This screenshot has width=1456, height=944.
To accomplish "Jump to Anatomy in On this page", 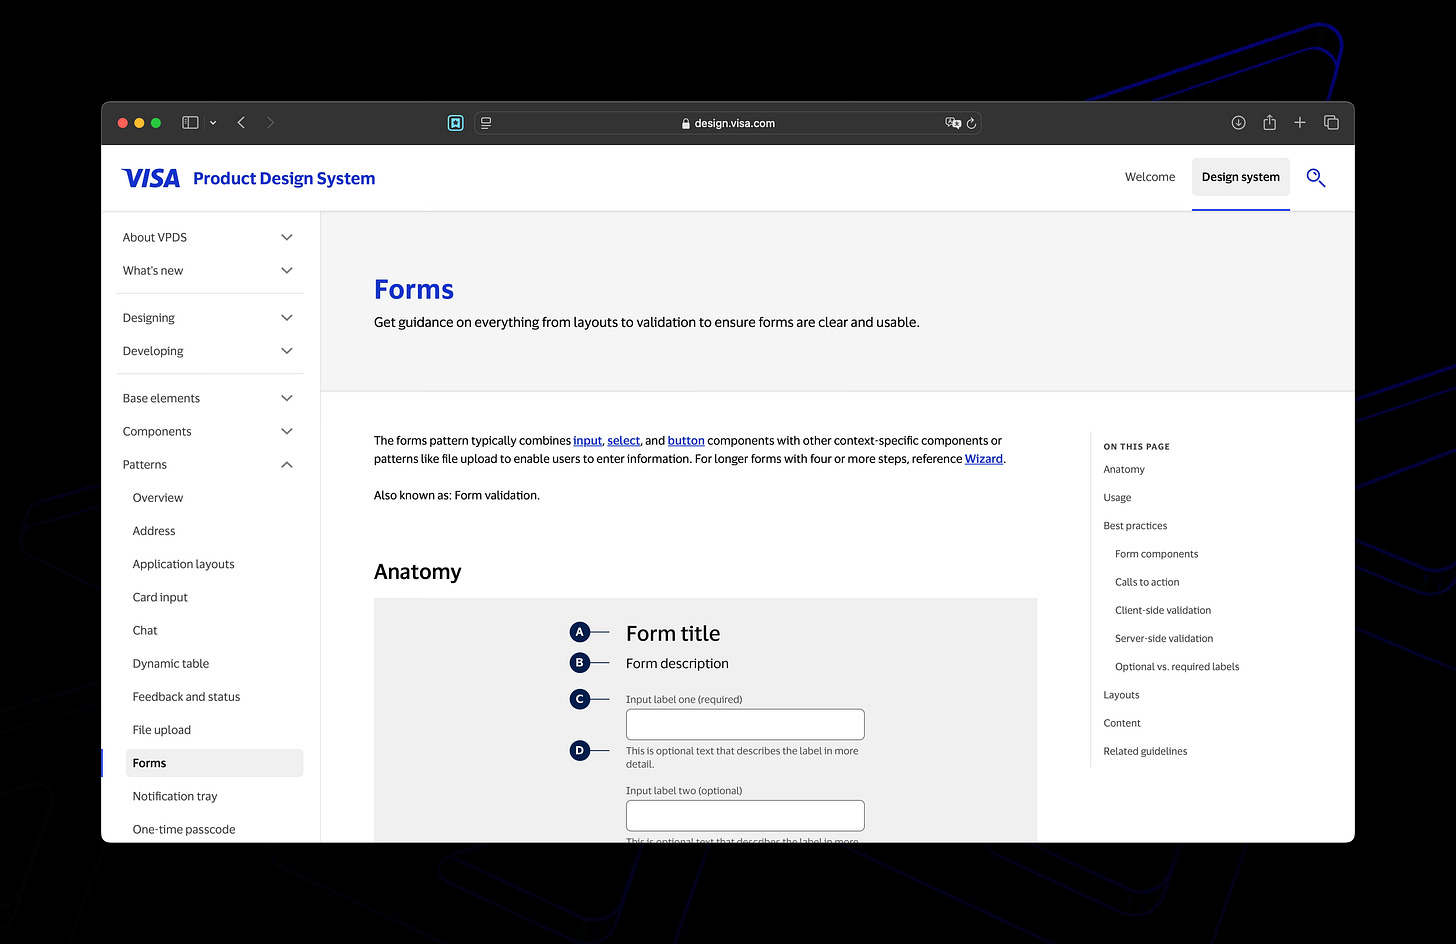I will pos(1124,469).
